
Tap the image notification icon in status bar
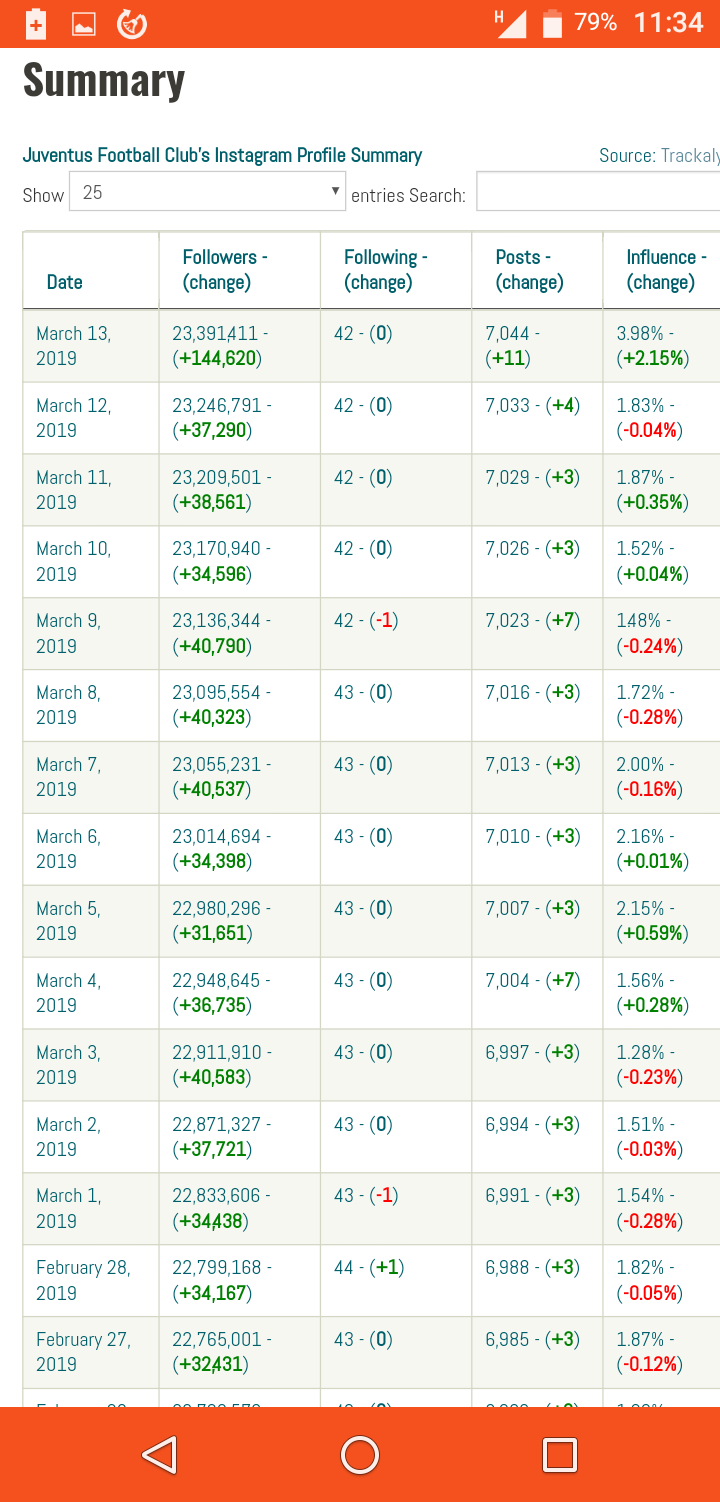[84, 25]
